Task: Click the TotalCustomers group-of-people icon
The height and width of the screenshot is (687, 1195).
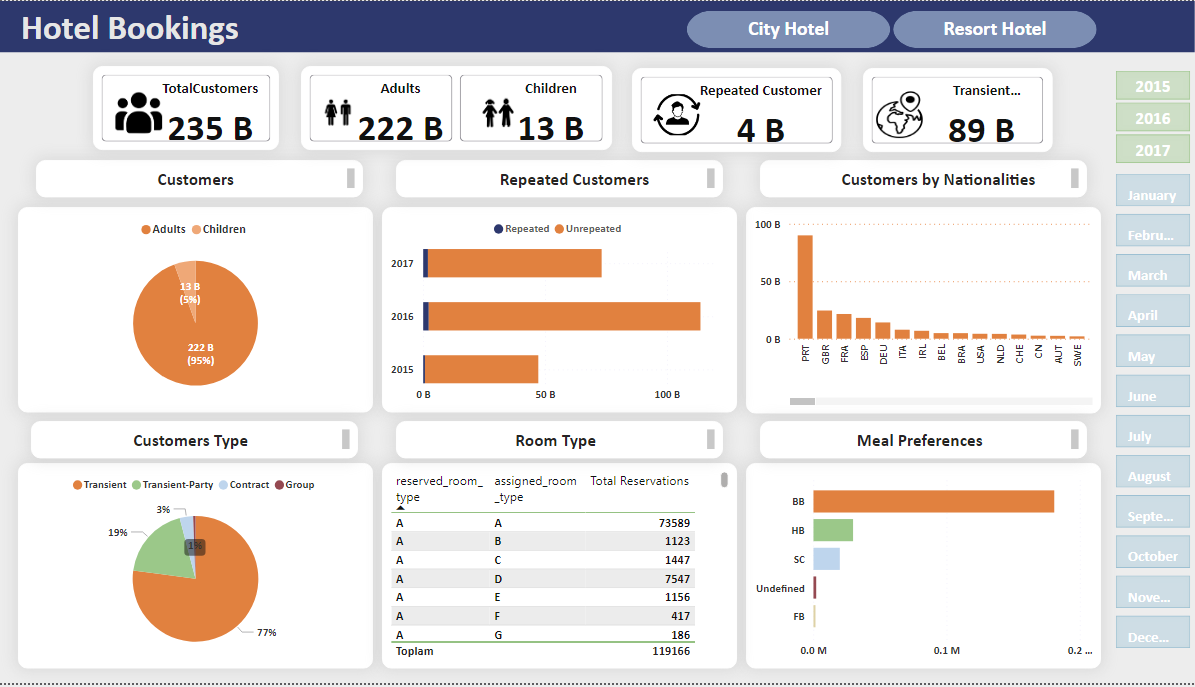Action: (x=138, y=113)
